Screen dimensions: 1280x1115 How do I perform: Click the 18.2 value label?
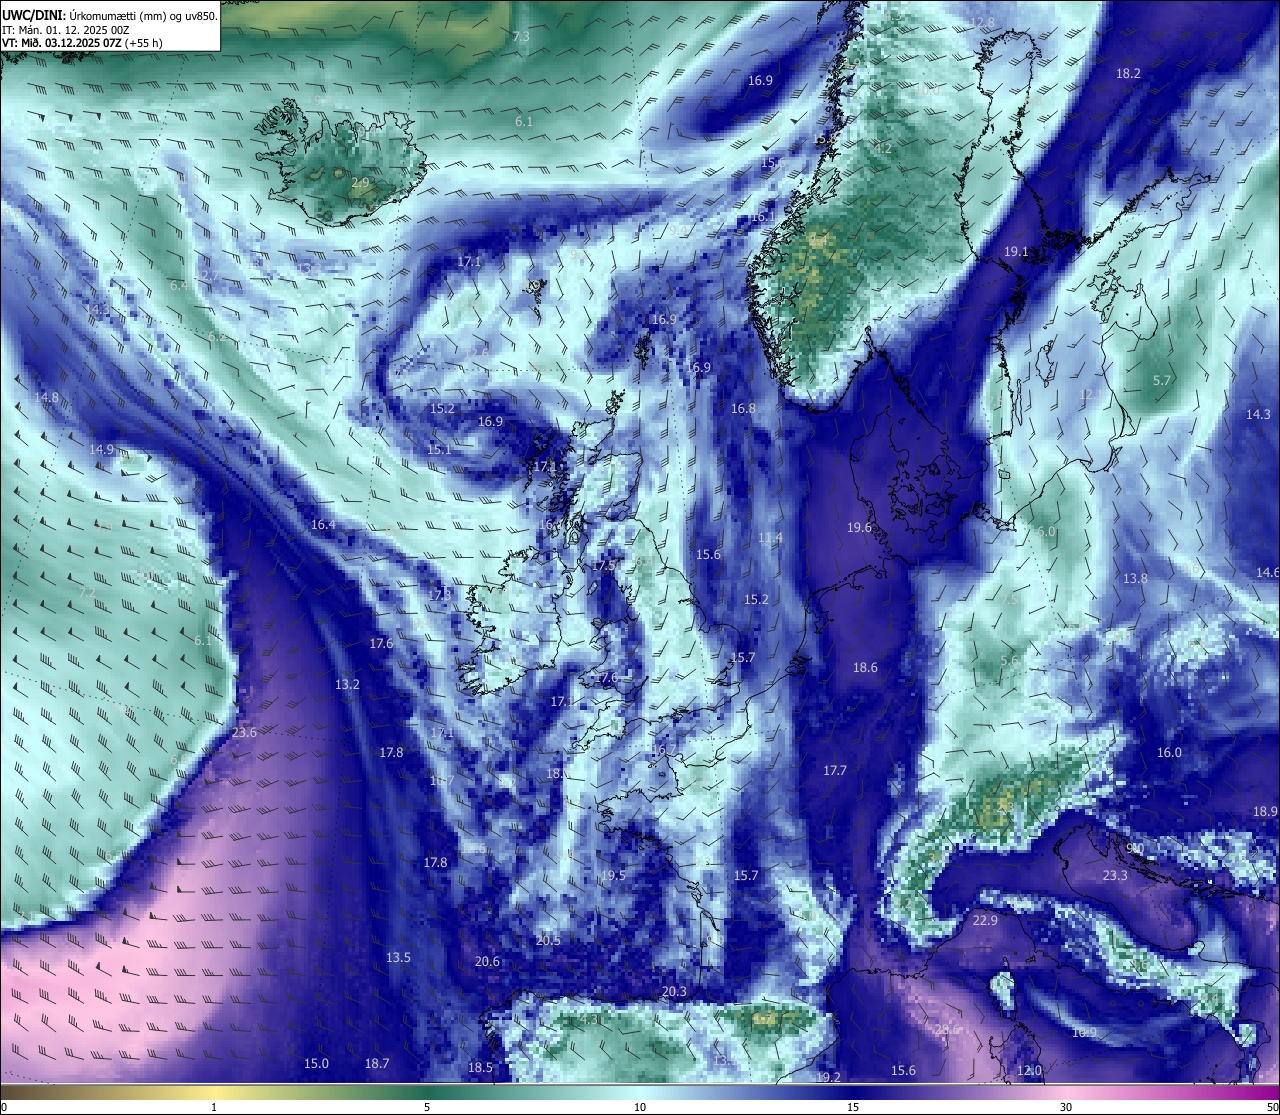tap(1128, 73)
